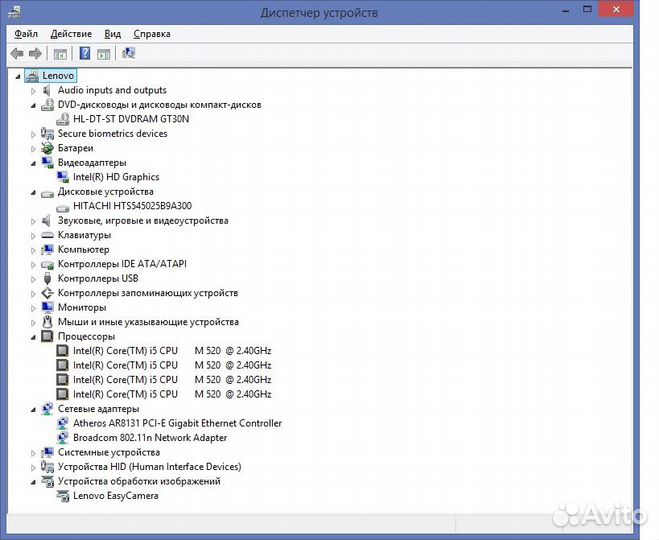Open the Действие menu
This screenshot has height=540, width=659.
71,33
